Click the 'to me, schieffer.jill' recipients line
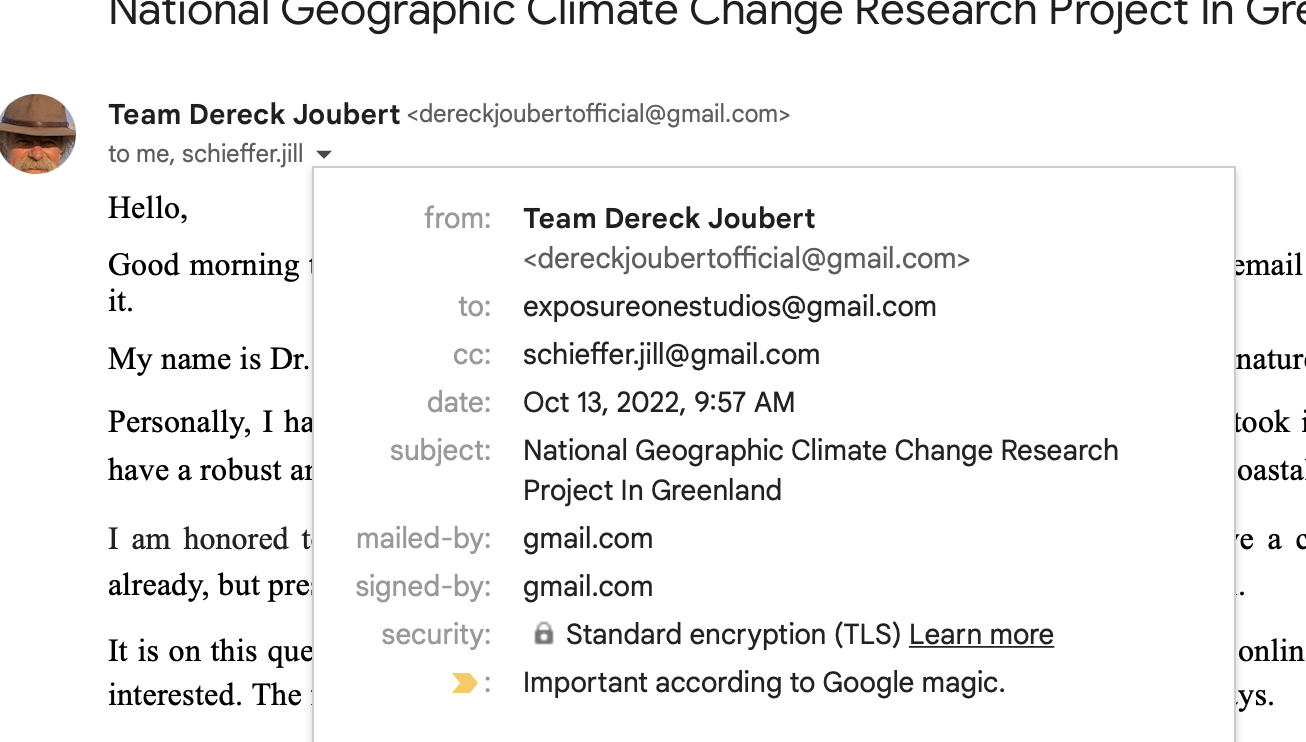This screenshot has width=1306, height=742. 205,155
